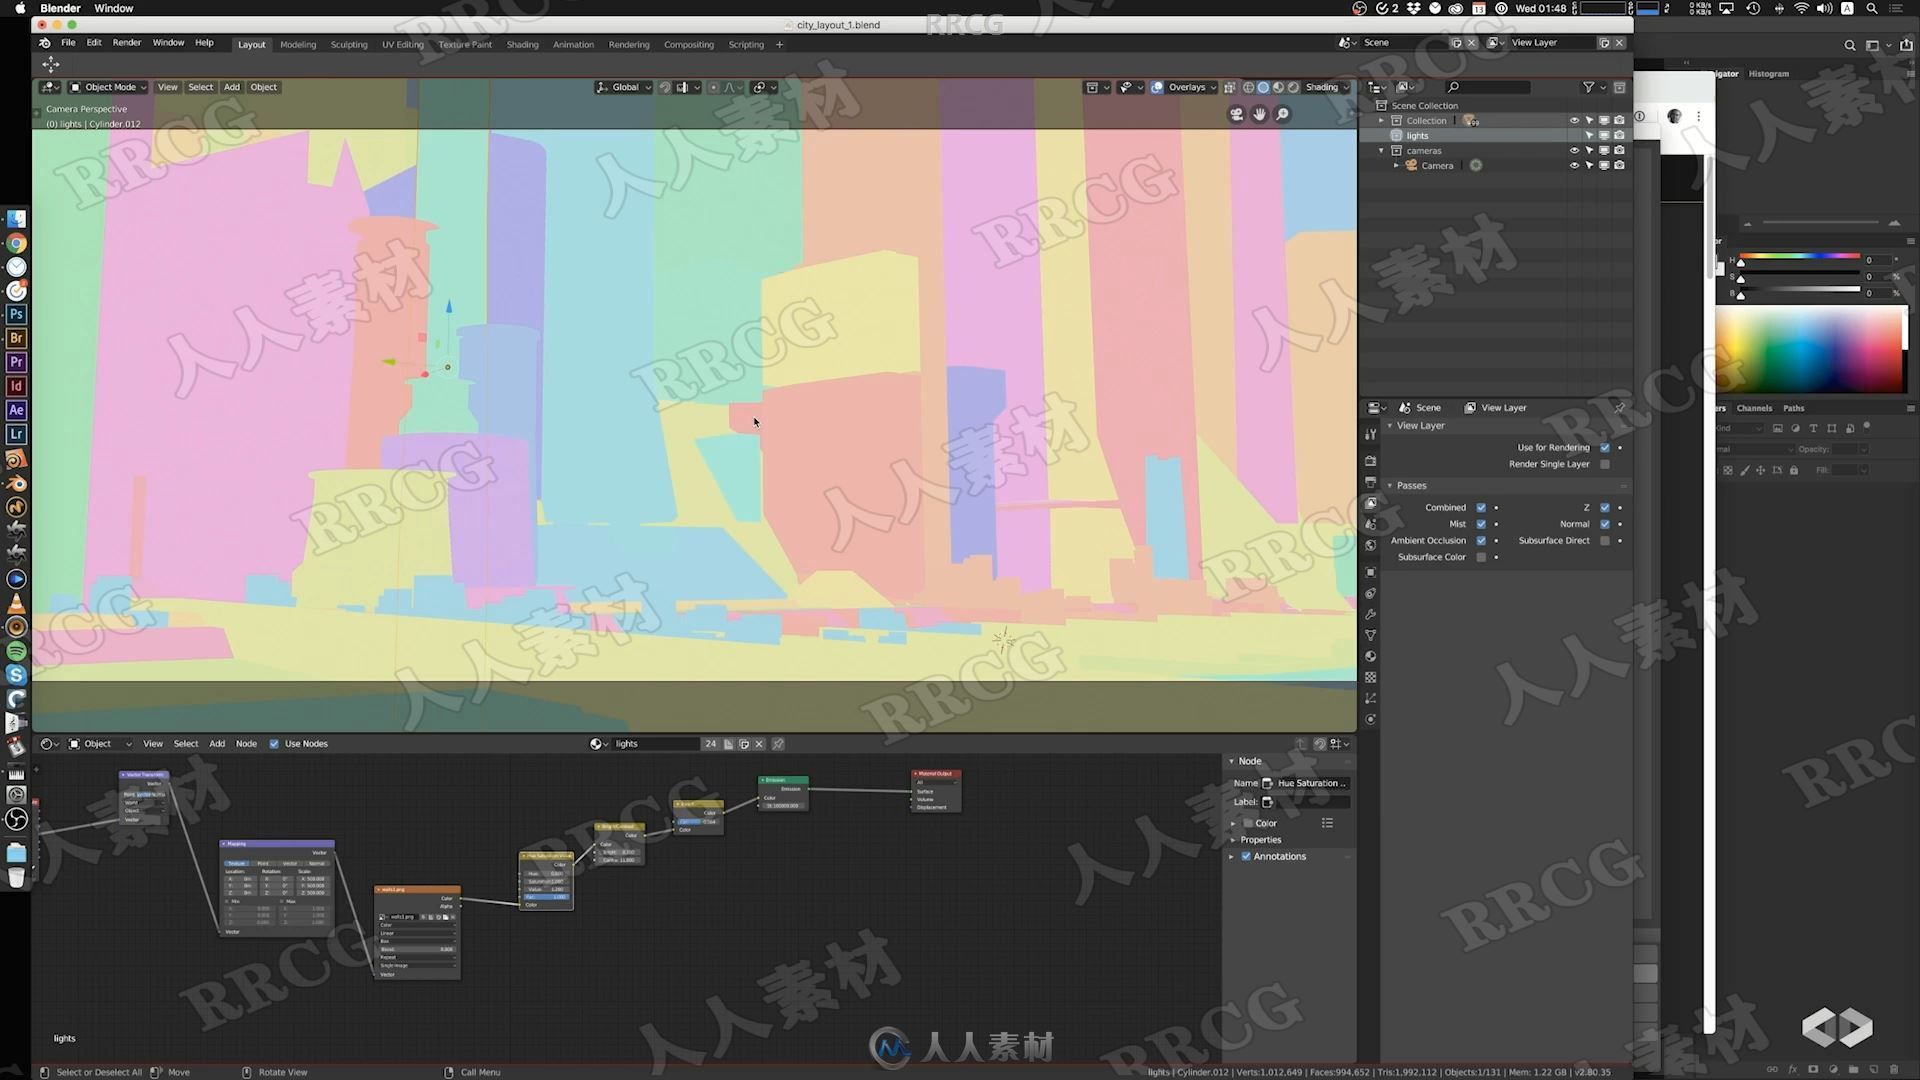Select solid shading mode icon
Viewport: 1920px width, 1080px height.
pos(1264,87)
